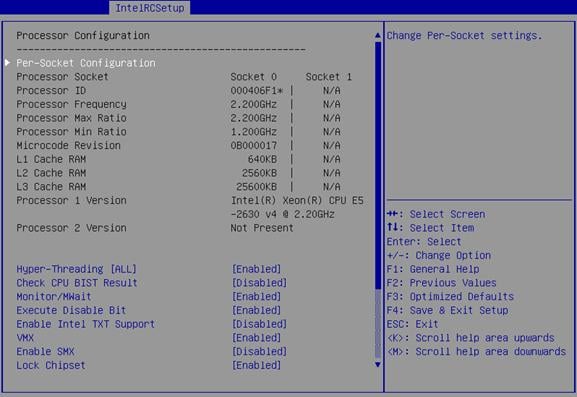Change the Monitor/MWait Enabled value
Screen dimensions: 577x397
coord(256,297)
